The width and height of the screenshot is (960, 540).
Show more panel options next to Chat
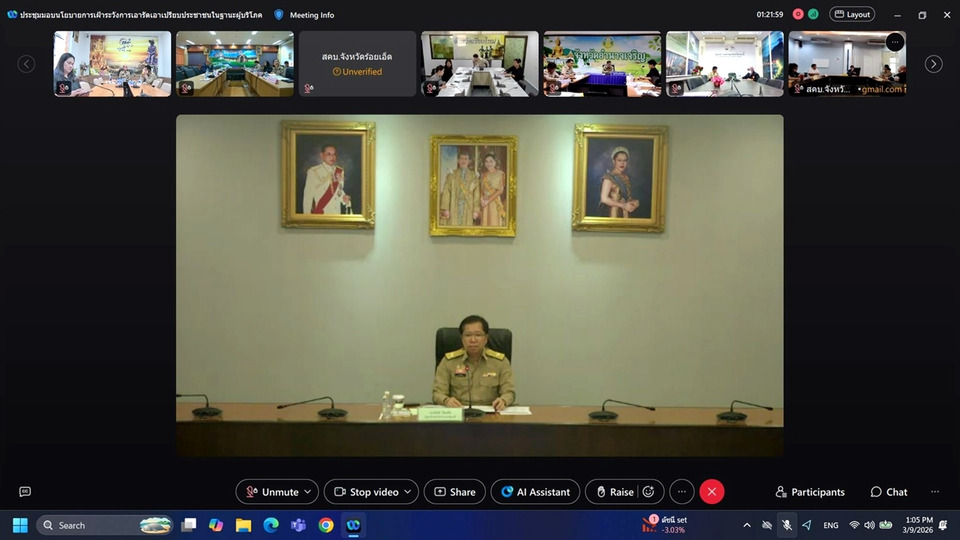coord(935,492)
